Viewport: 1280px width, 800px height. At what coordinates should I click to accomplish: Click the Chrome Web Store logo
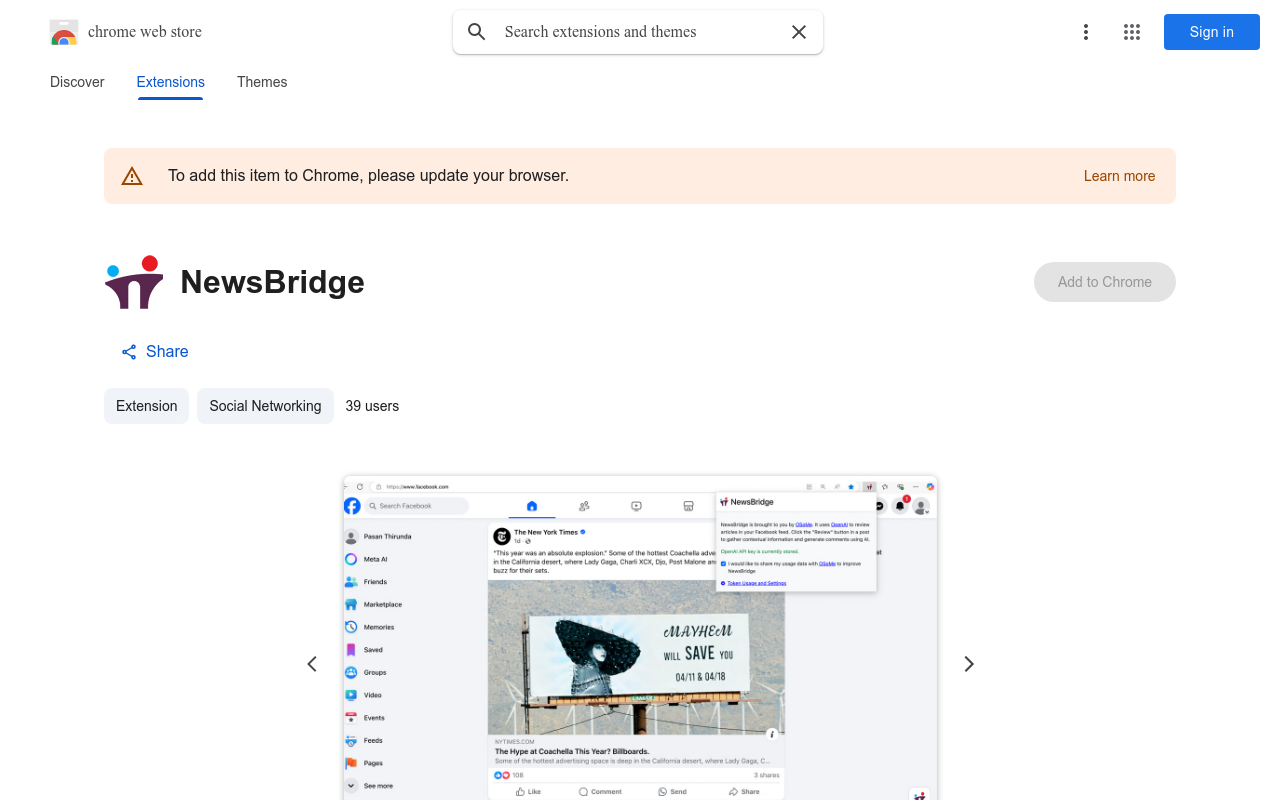(64, 32)
